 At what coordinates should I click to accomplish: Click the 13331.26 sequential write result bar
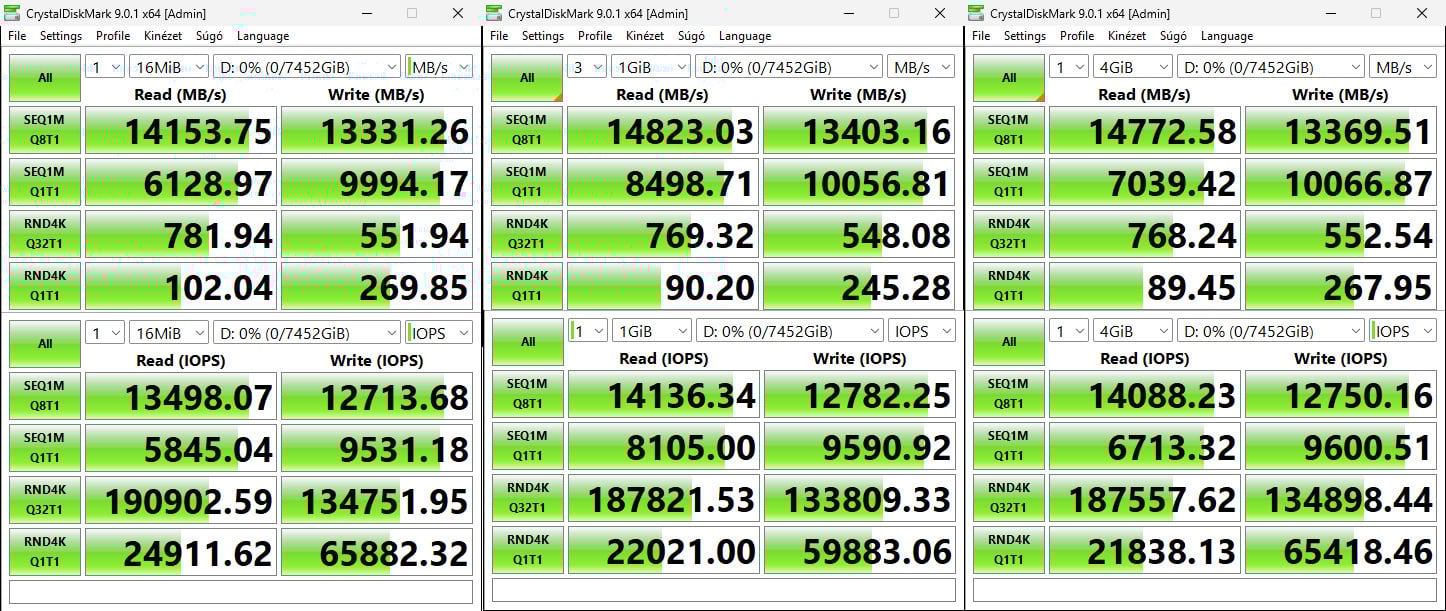pyautogui.click(x=377, y=131)
